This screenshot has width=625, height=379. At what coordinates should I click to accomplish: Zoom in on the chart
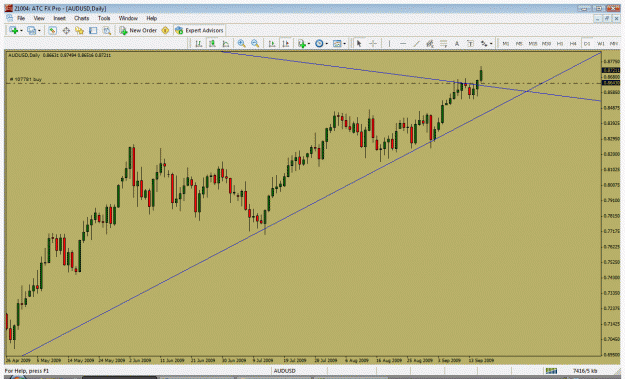pyautogui.click(x=241, y=43)
